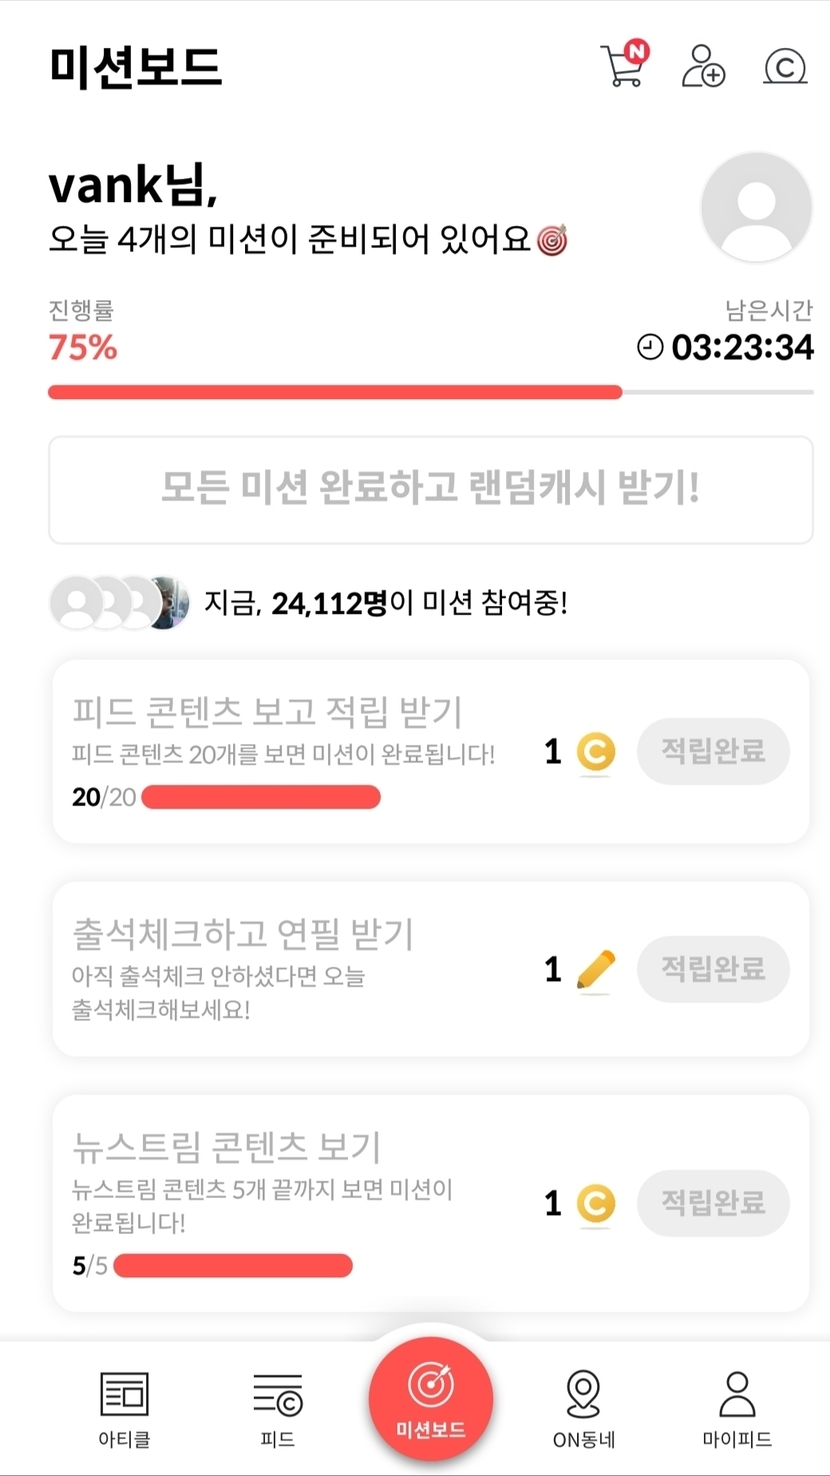Tap the remaining time clock icon
The image size is (830, 1476).
point(650,347)
